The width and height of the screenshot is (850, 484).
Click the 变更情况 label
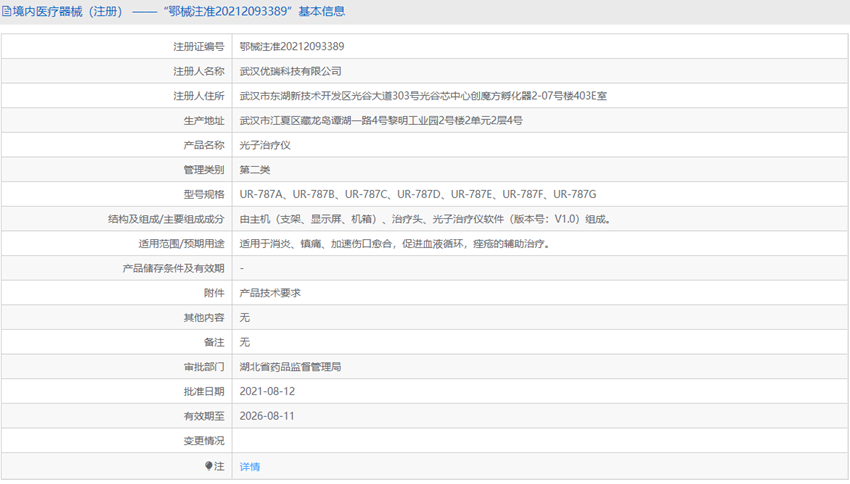click(x=204, y=441)
